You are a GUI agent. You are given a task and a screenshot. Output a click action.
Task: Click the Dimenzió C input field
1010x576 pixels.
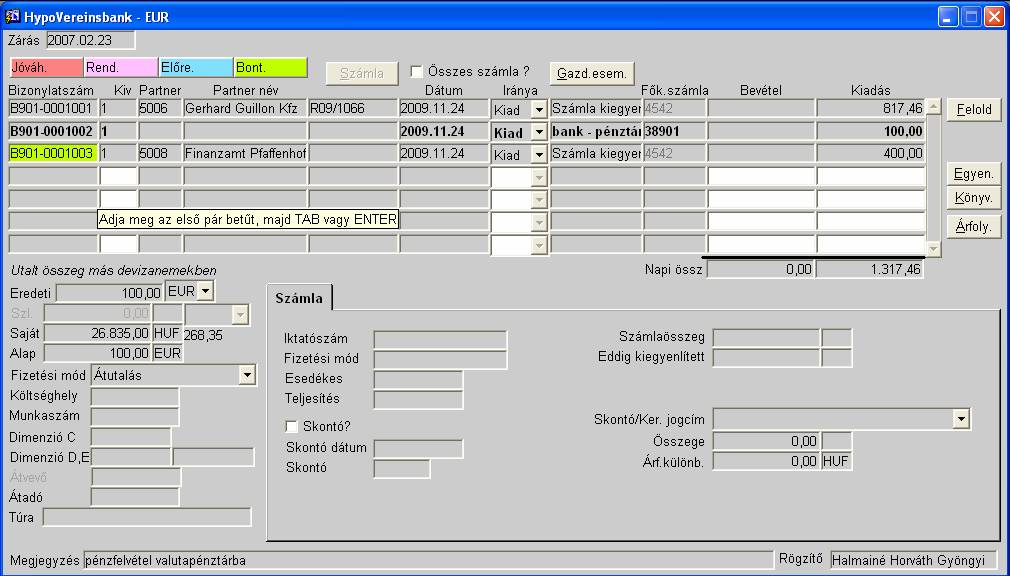(x=131, y=437)
